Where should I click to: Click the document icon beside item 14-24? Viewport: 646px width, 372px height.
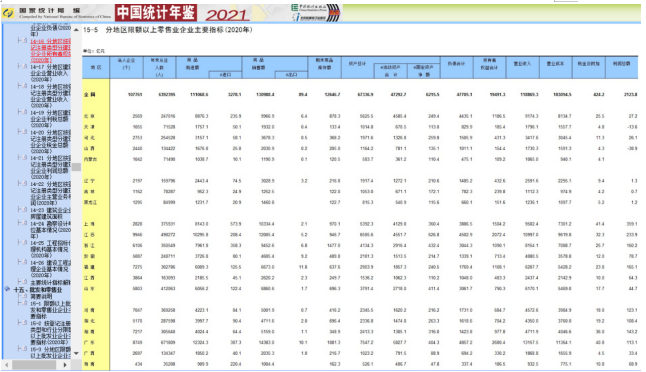[24, 223]
